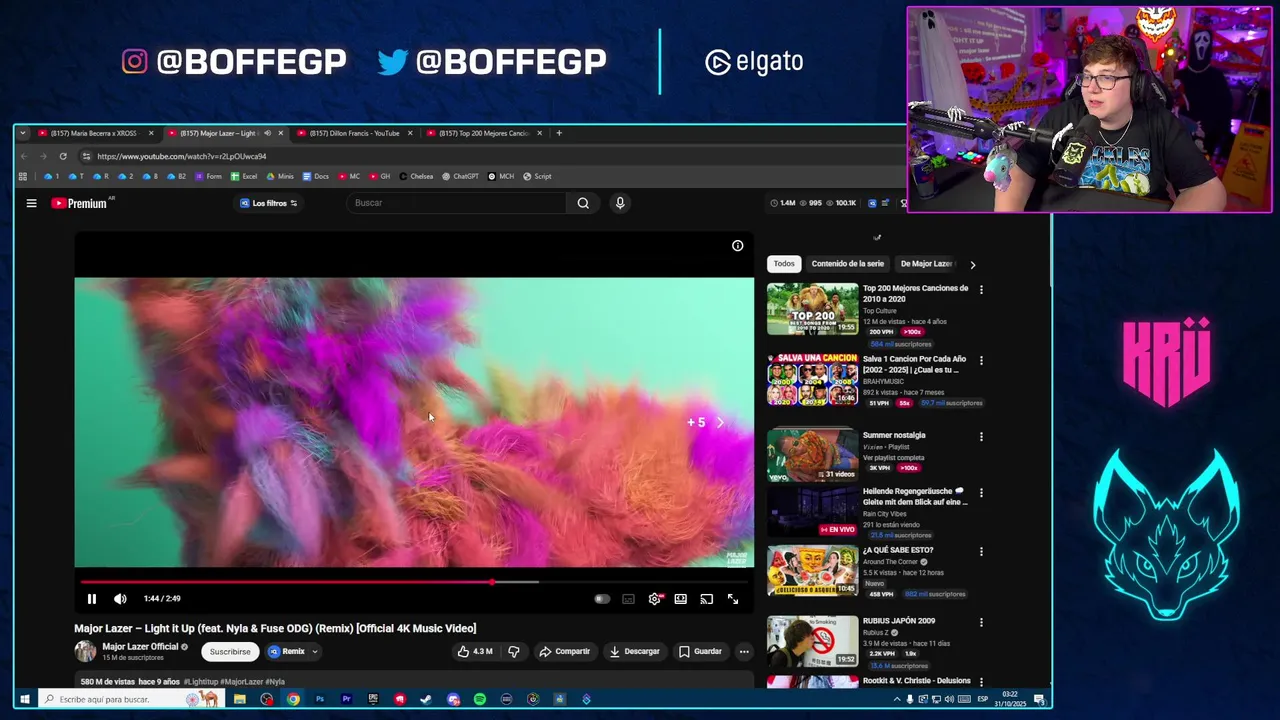Open the video player settings gear

tap(654, 599)
